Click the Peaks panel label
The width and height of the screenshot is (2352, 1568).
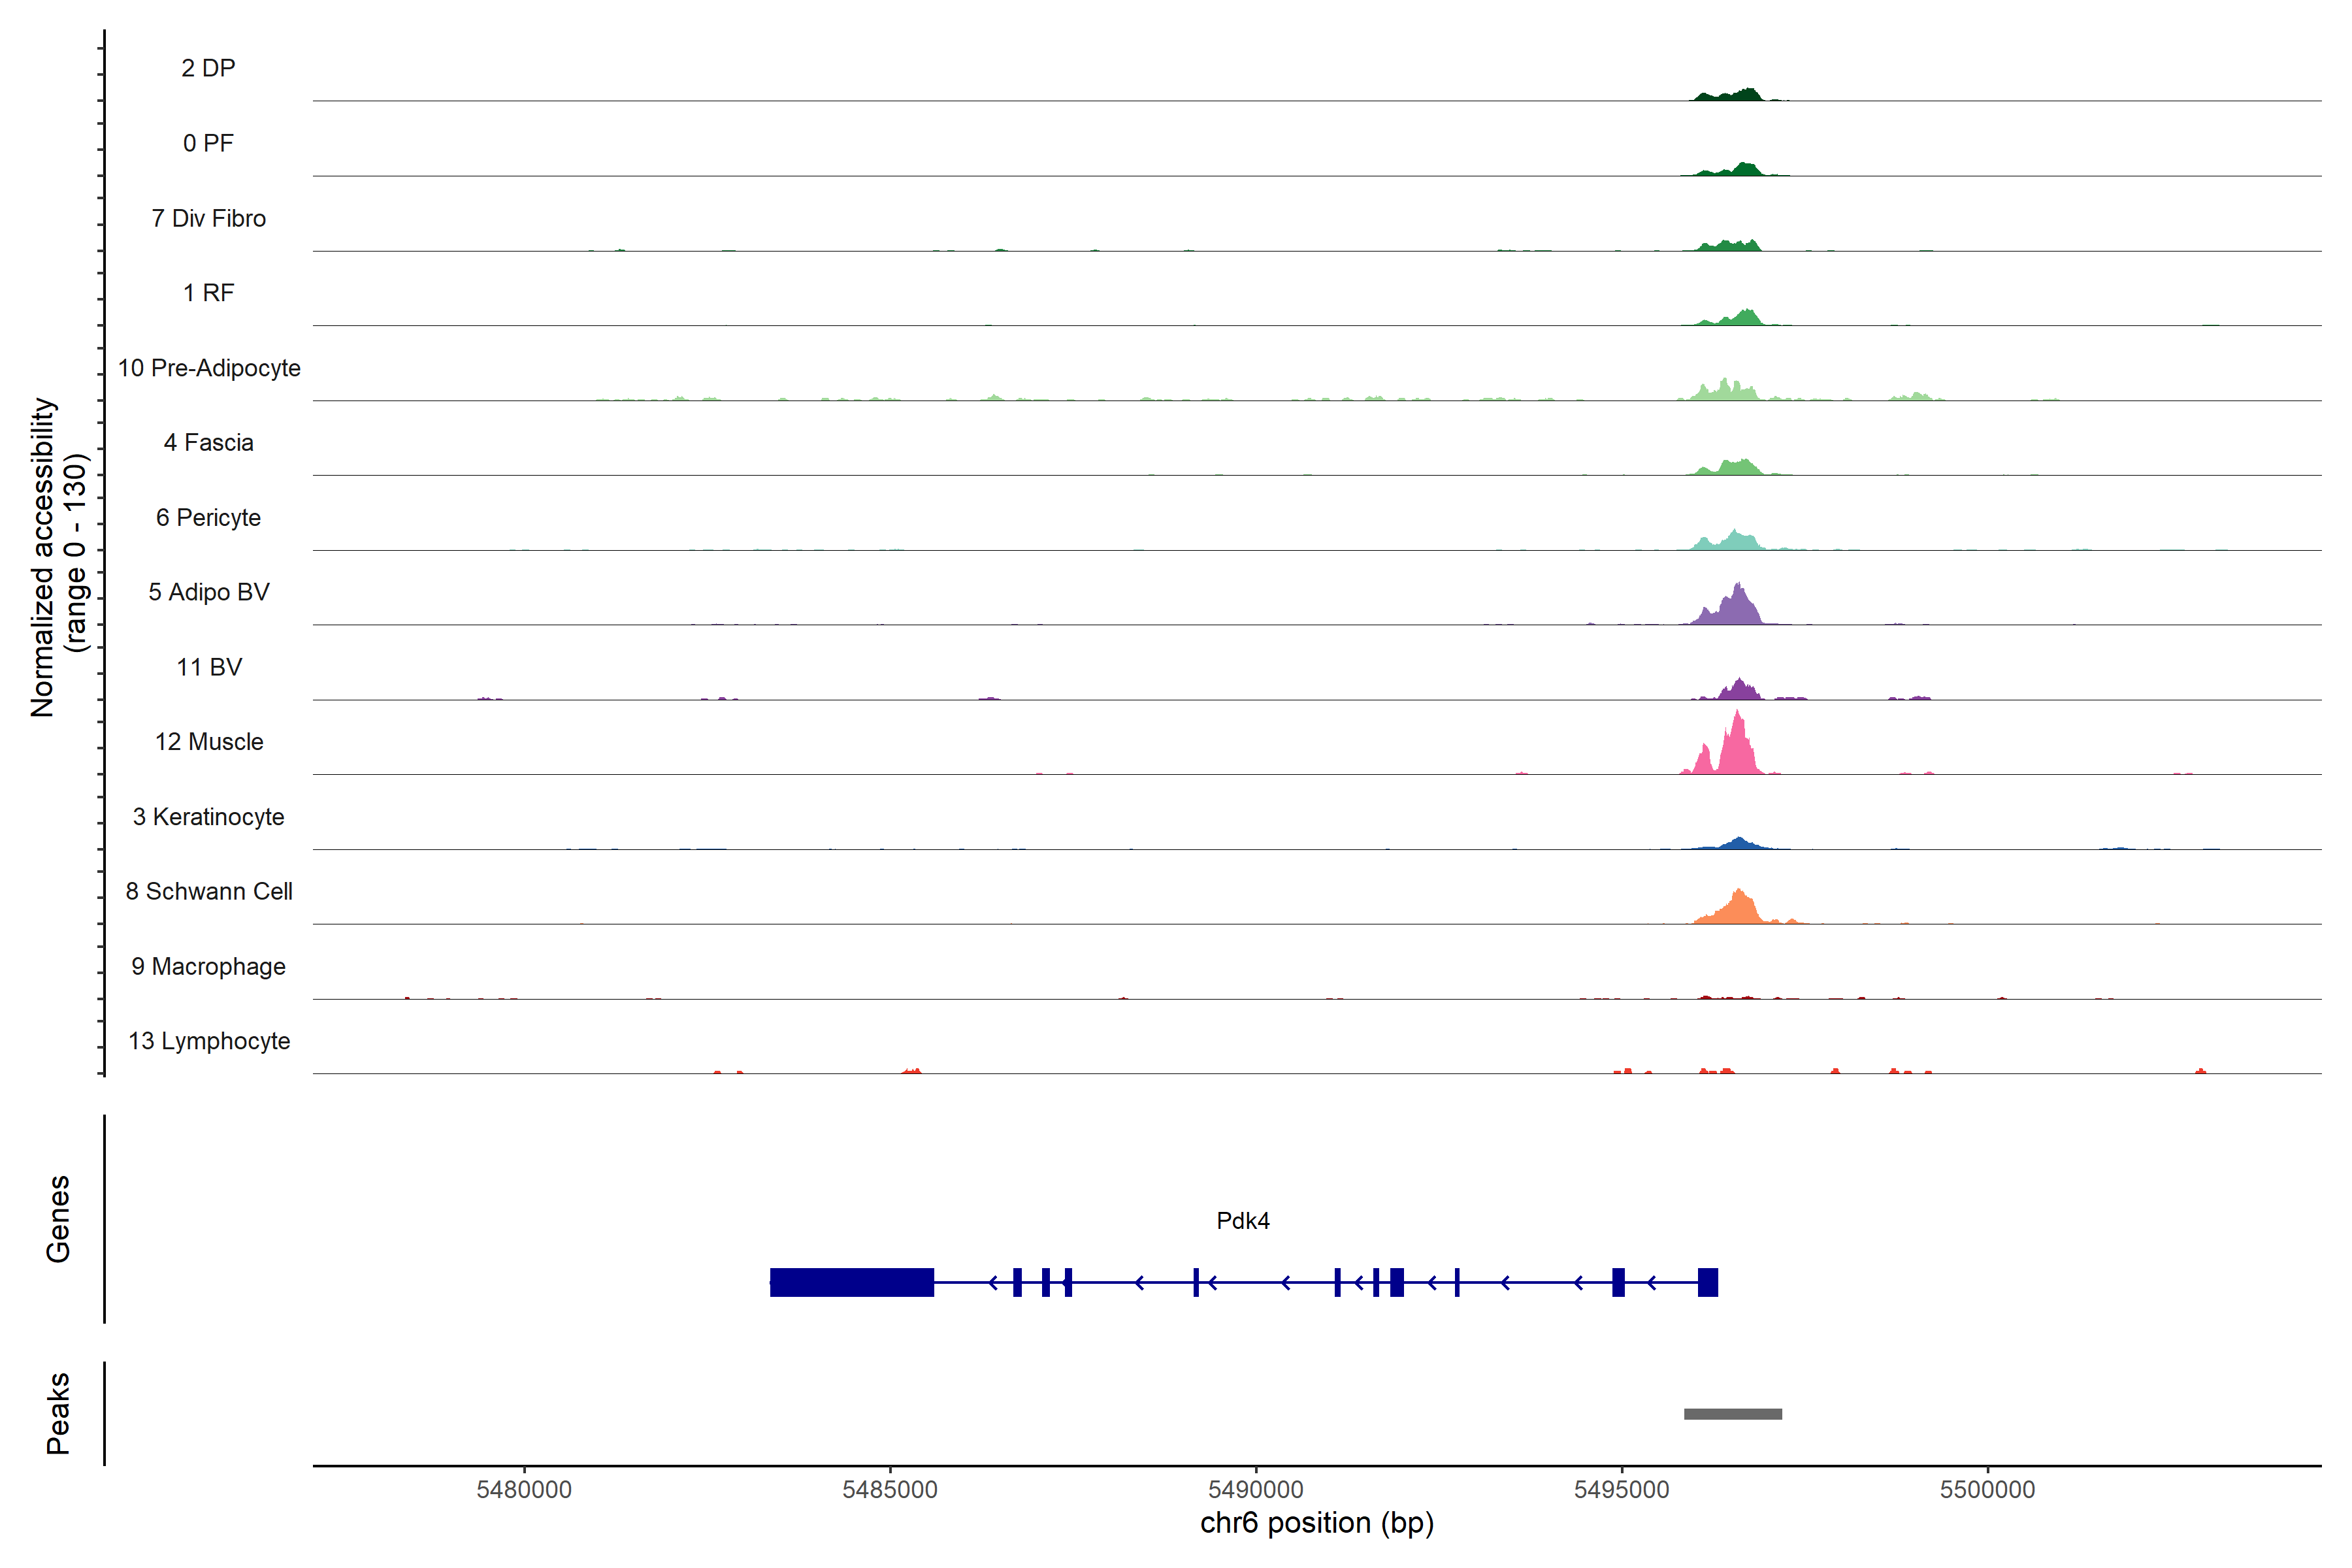coord(58,1413)
